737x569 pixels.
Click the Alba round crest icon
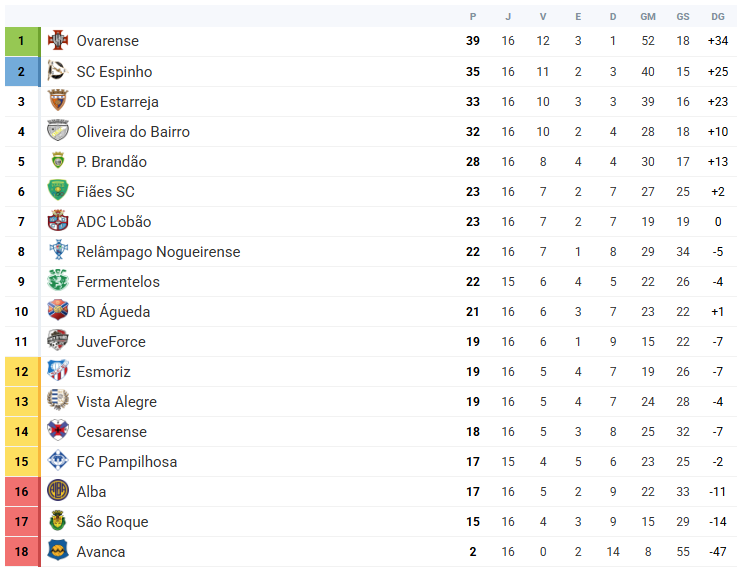[x=58, y=491]
